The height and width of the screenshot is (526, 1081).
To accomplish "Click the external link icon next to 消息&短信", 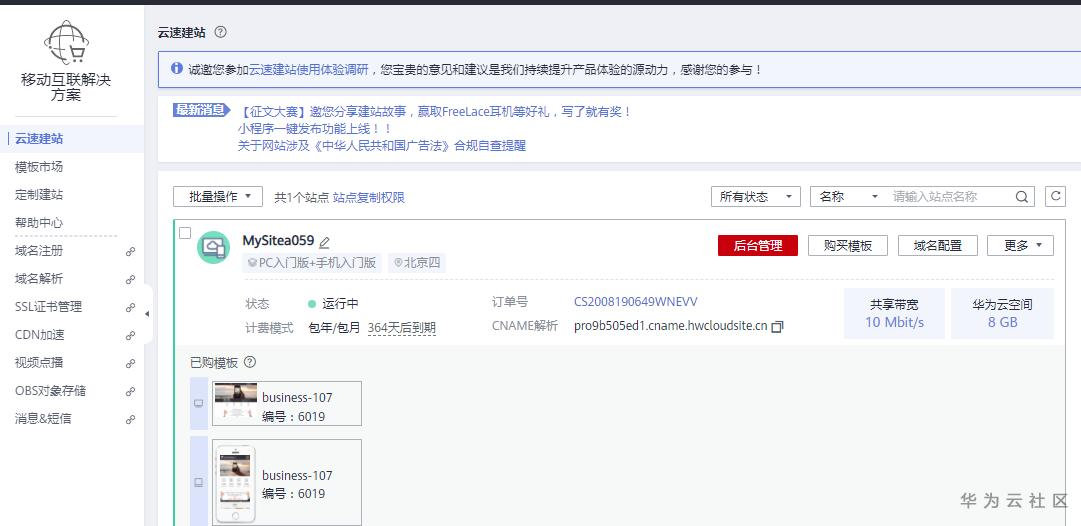I will tap(130, 419).
